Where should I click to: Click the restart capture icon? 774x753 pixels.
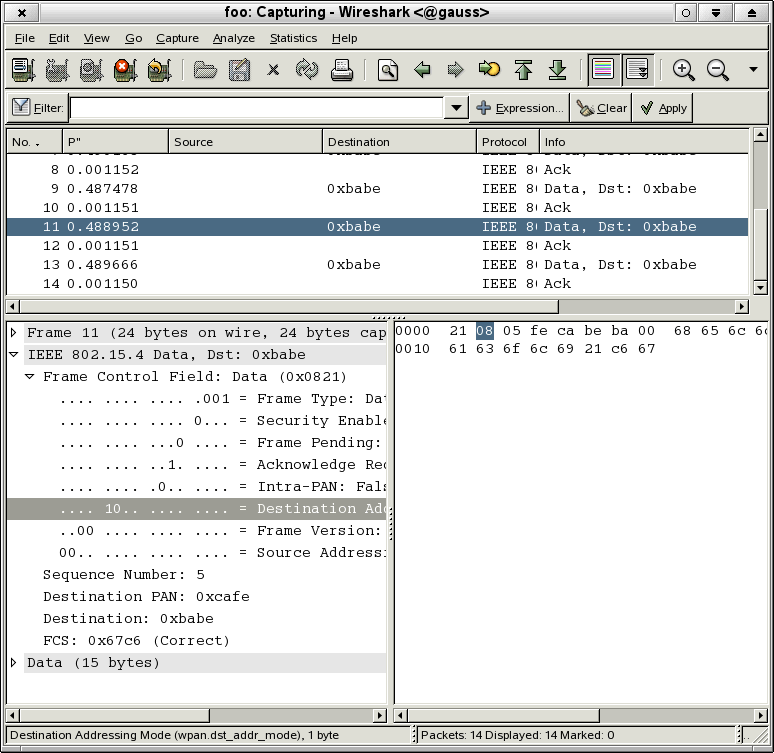(158, 70)
